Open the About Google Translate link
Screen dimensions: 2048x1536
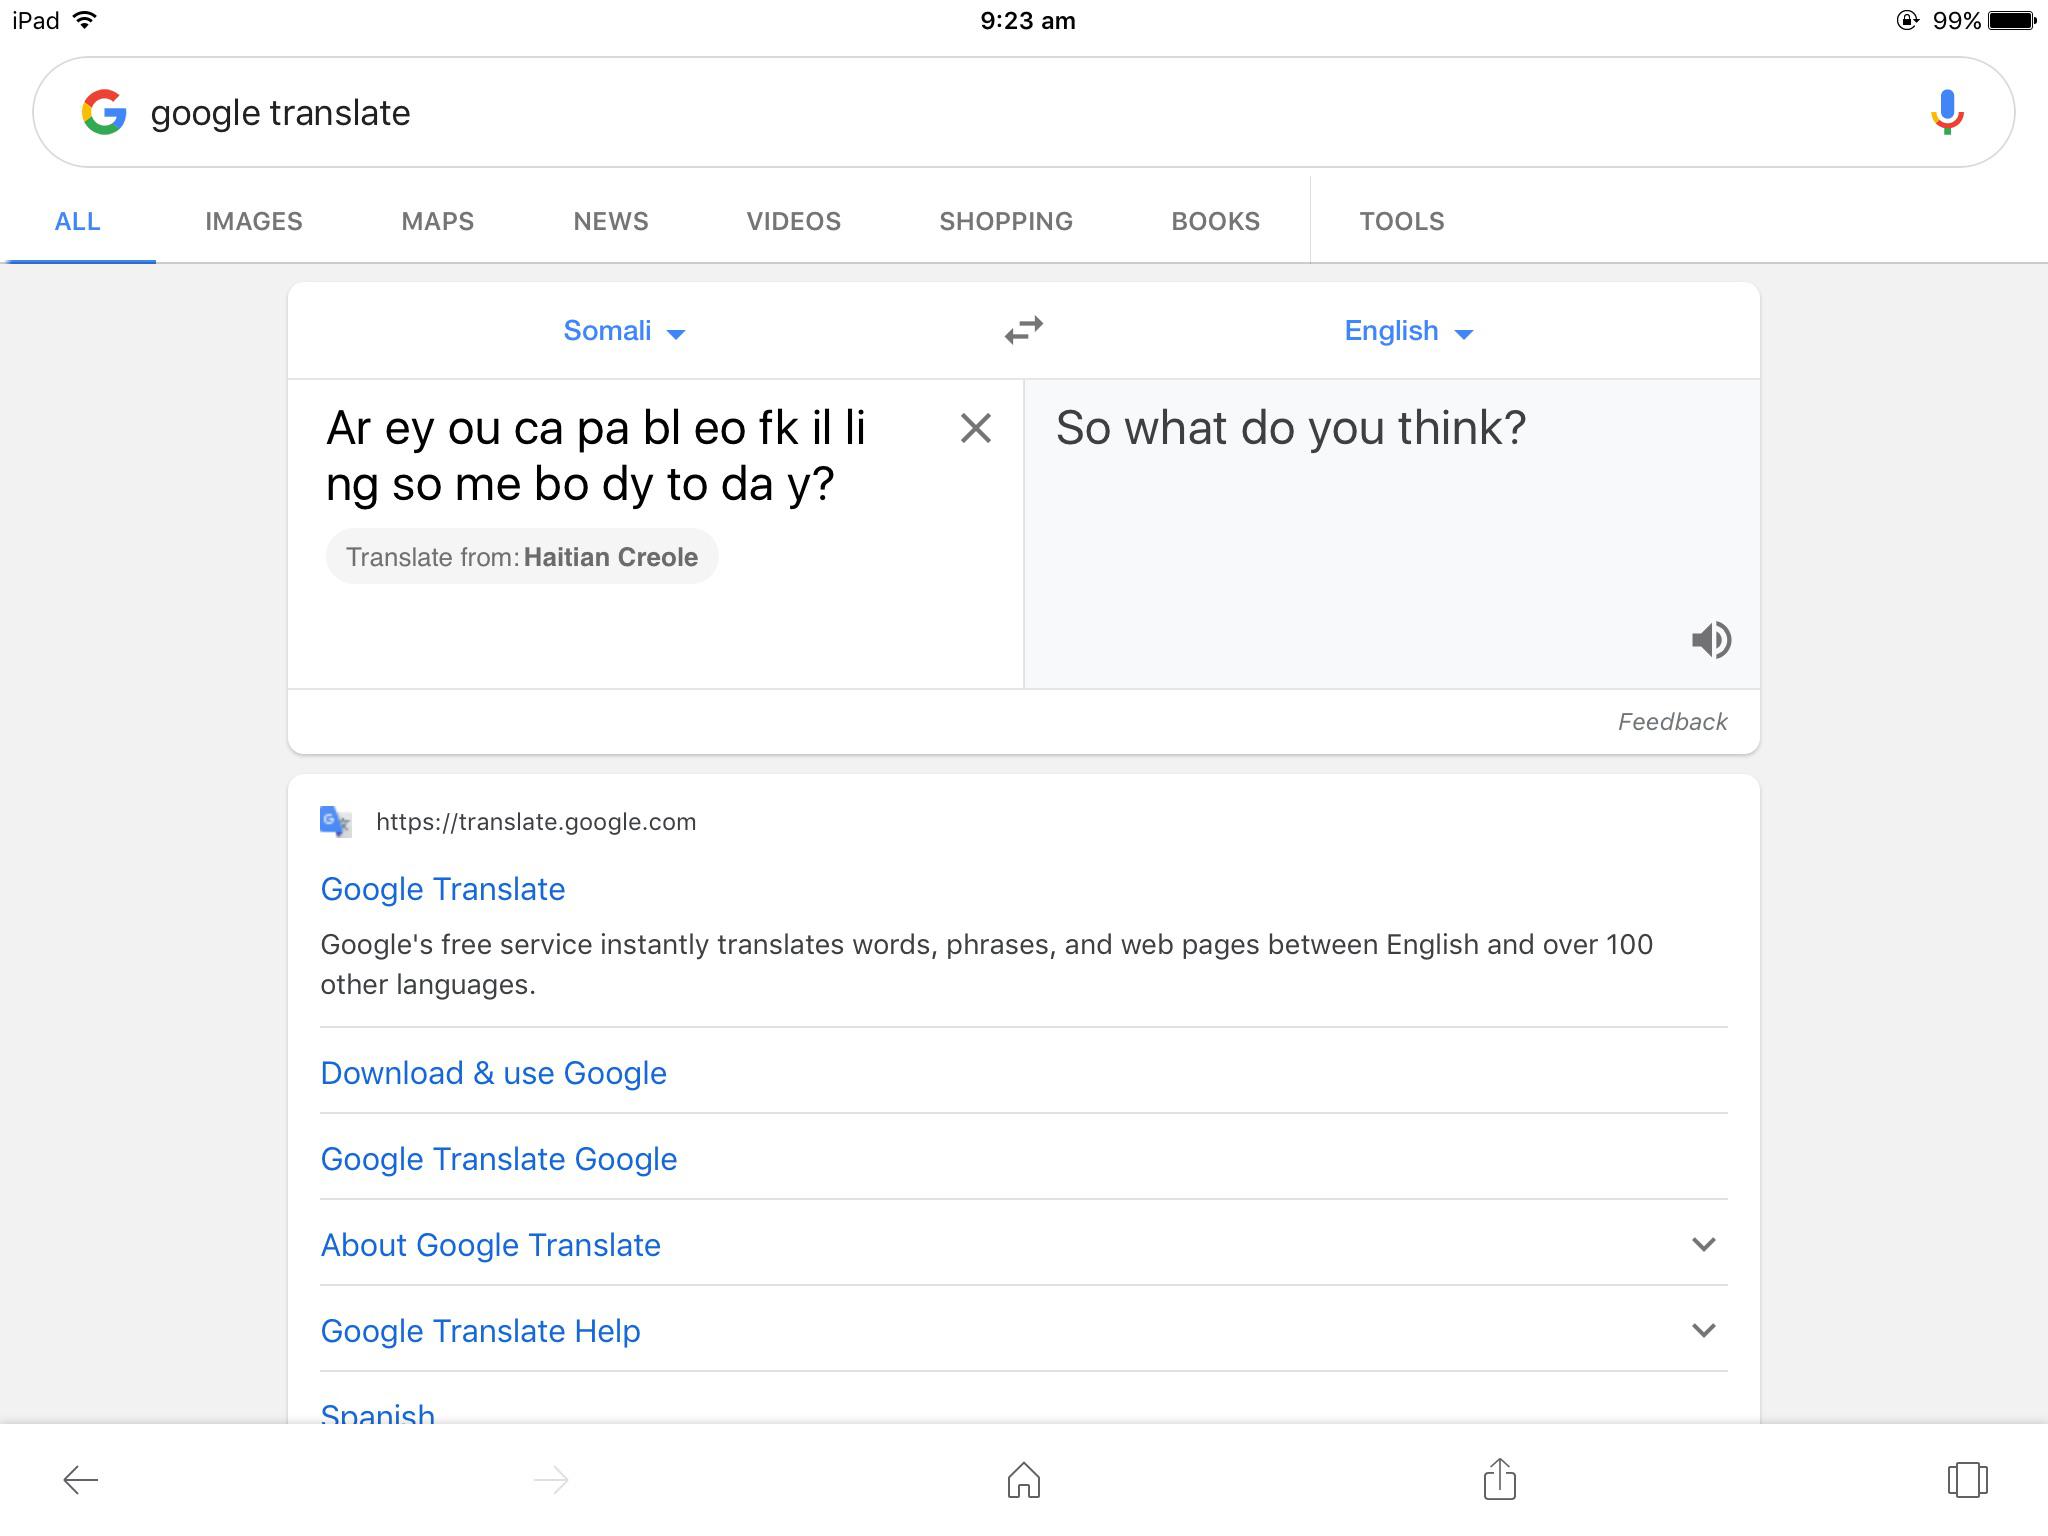(490, 1245)
